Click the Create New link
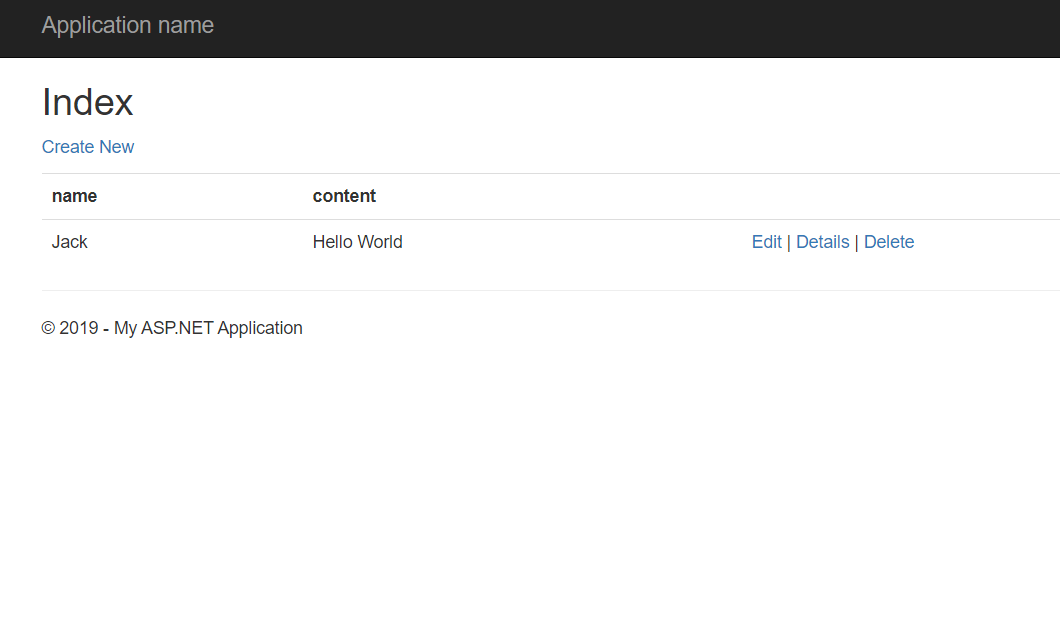The width and height of the screenshot is (1060, 622). click(x=88, y=147)
